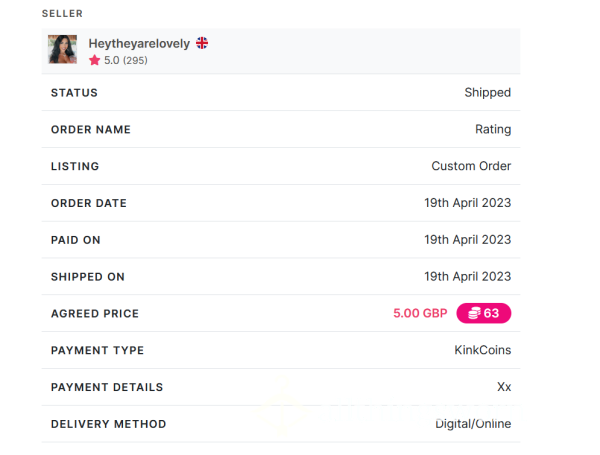600x455 pixels.
Task: Click the KinkCoins payment type value
Action: [483, 350]
